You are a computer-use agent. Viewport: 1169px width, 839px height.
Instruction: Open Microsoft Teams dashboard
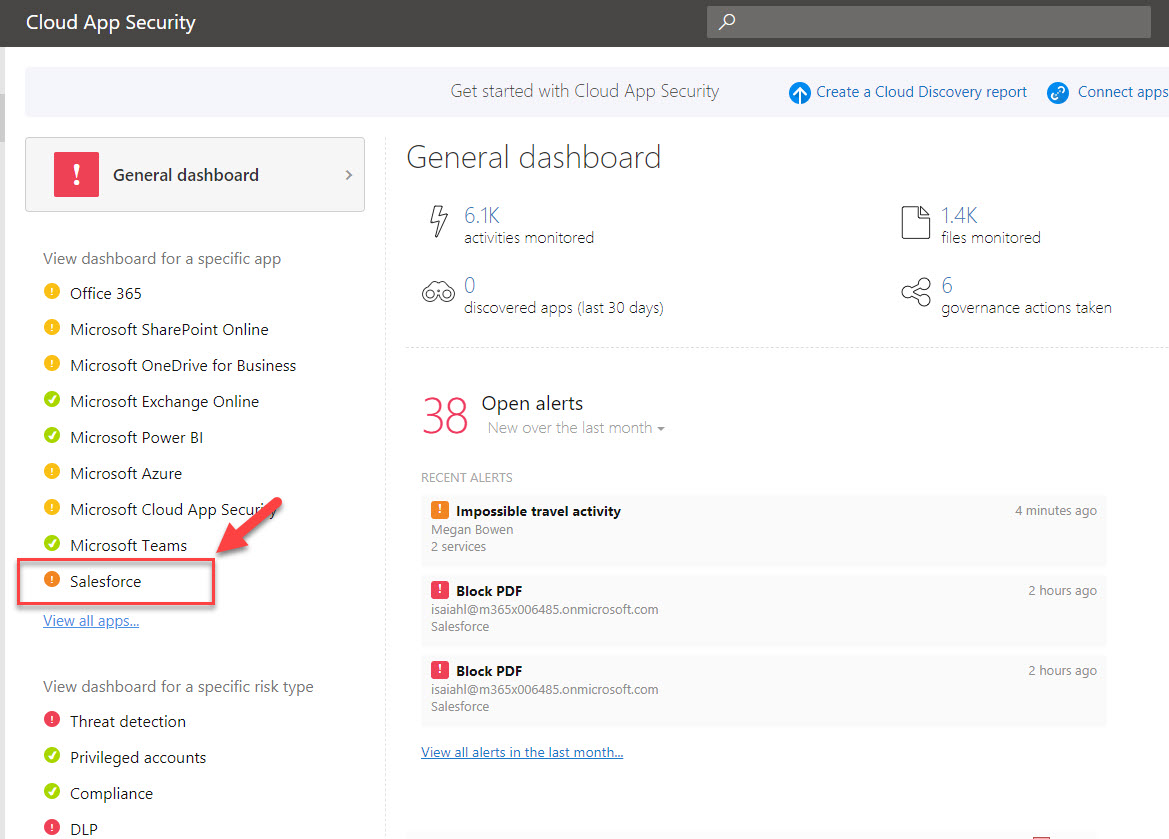[129, 545]
